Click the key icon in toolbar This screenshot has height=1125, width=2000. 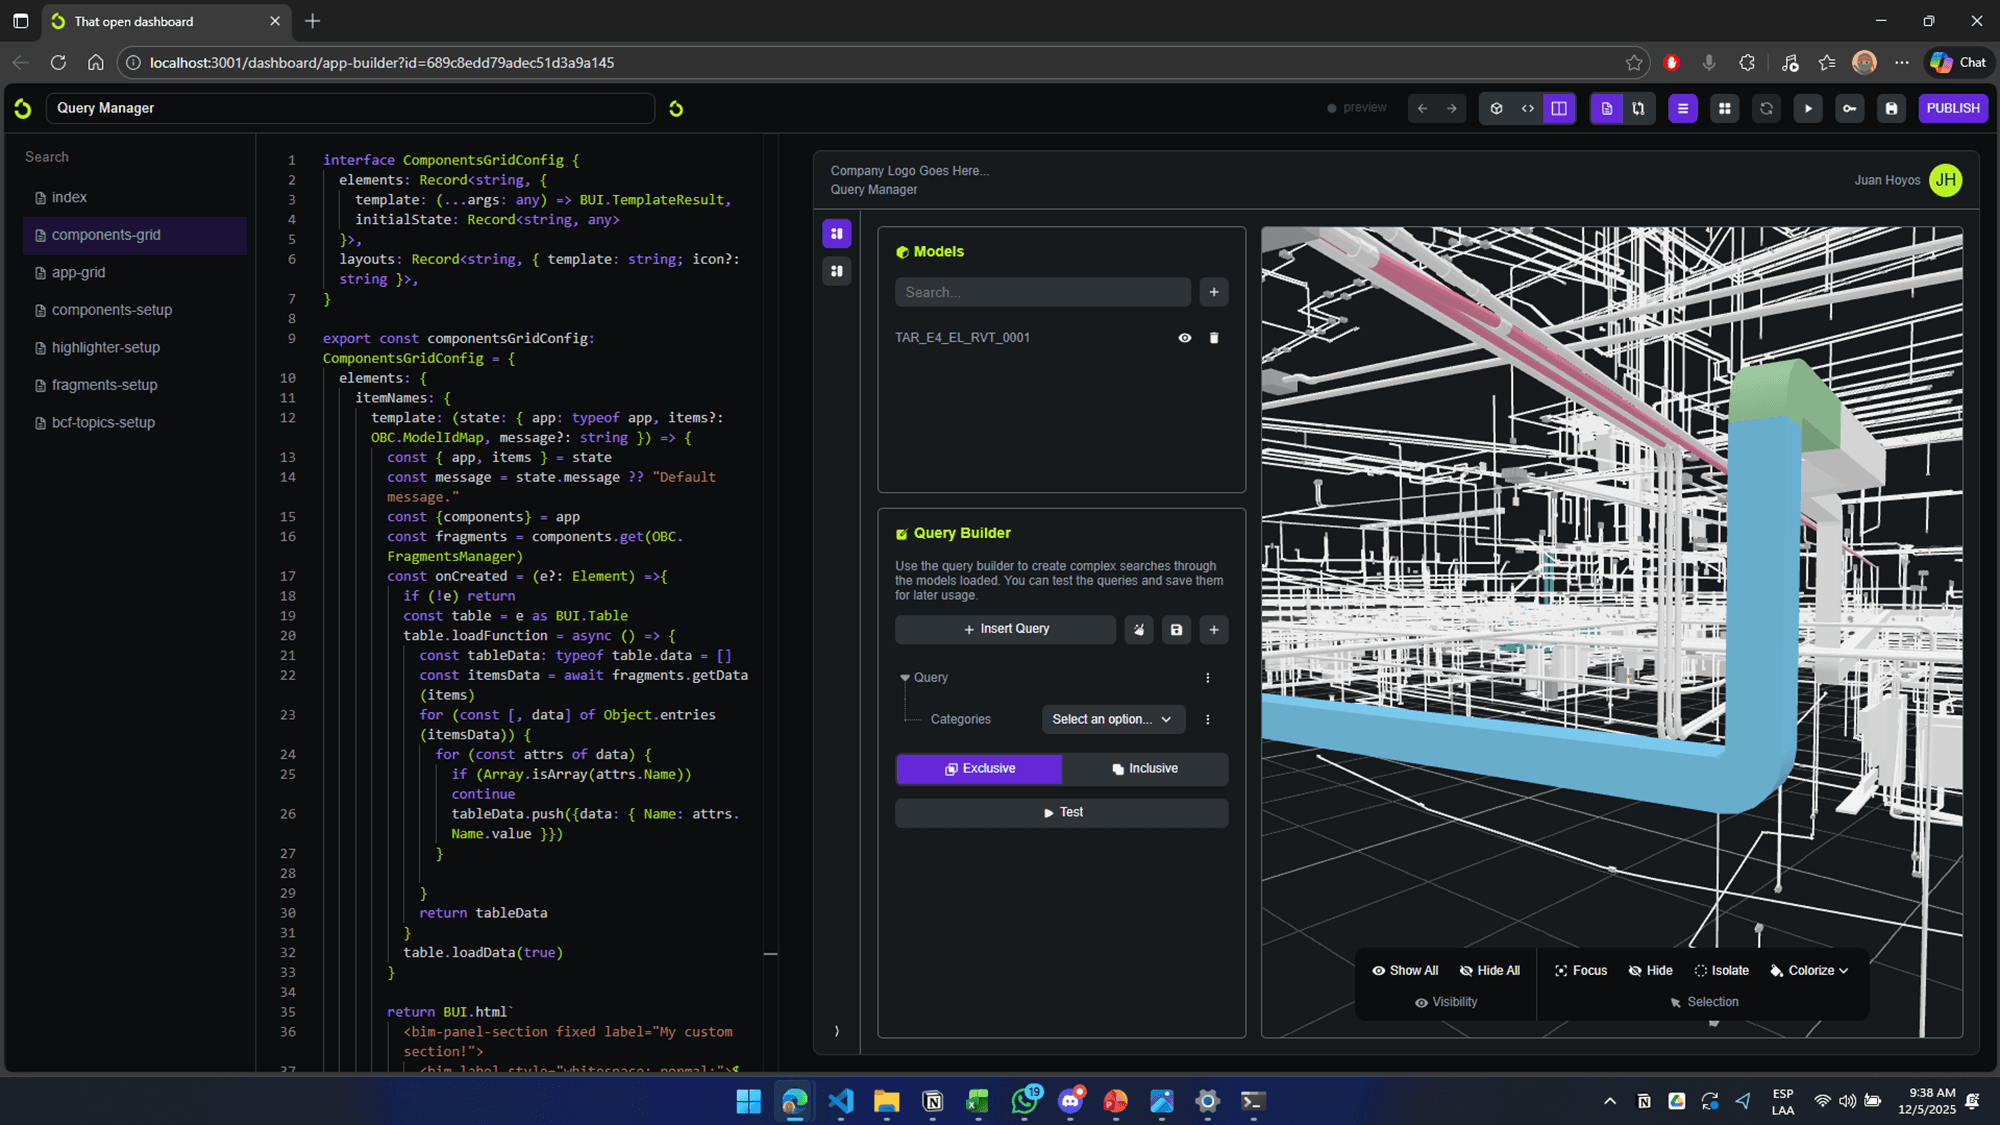pyautogui.click(x=1849, y=108)
